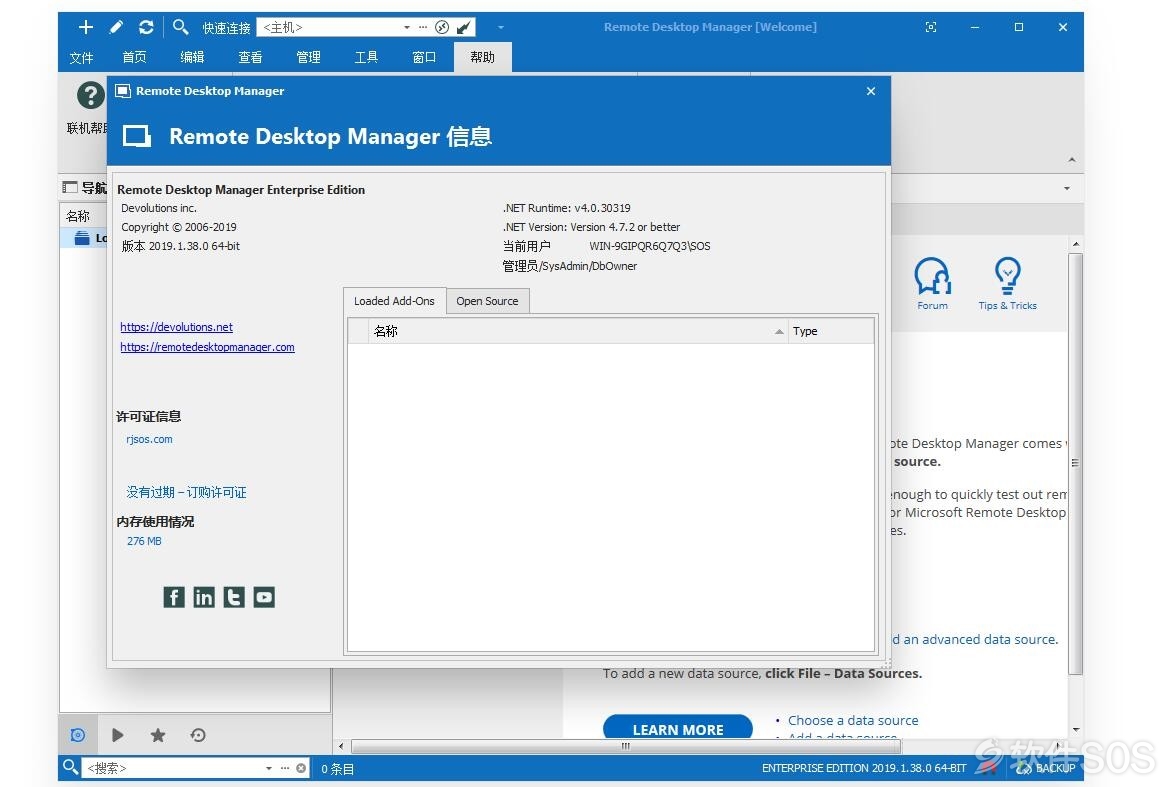Click the 276 MB memory usage value
Screen dimensions: 1172x787
(x=144, y=541)
